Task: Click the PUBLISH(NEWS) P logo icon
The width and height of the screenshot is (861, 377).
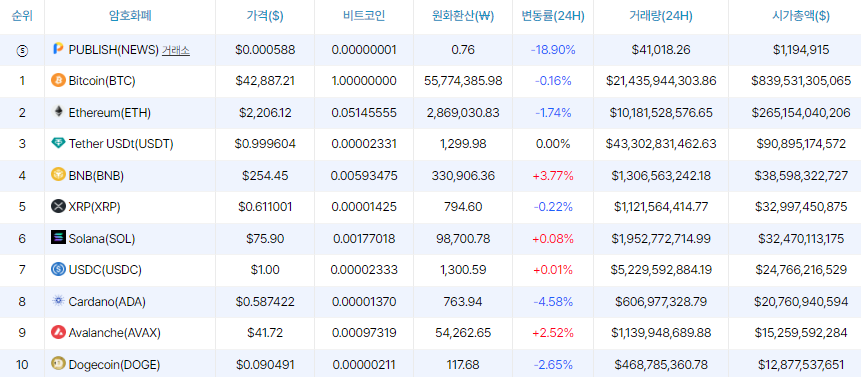Action: pyautogui.click(x=58, y=49)
